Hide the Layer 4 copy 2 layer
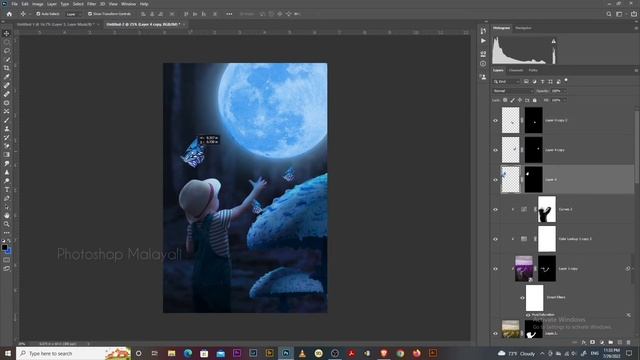Viewport: 640px width, 360px height. pos(496,120)
